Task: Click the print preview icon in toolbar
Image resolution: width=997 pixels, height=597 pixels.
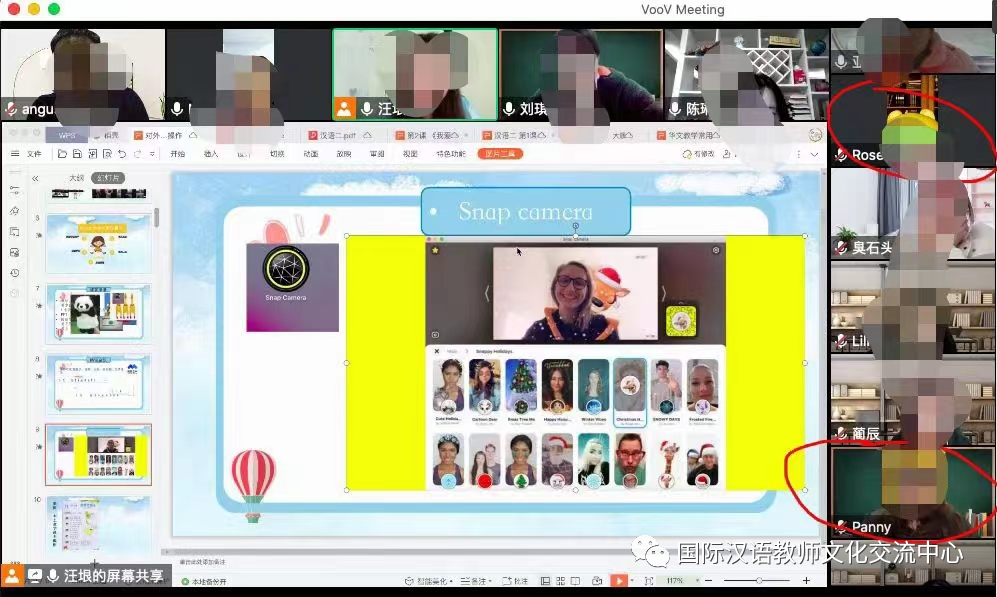Action: (107, 154)
